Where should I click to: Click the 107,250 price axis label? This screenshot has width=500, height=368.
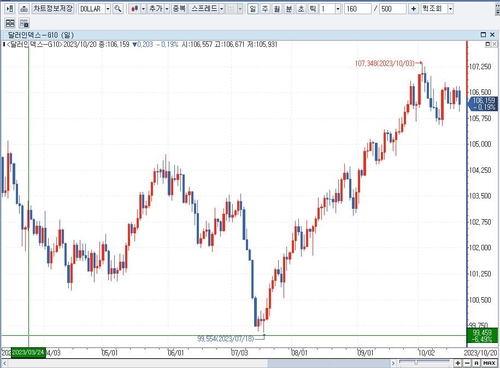coord(480,67)
